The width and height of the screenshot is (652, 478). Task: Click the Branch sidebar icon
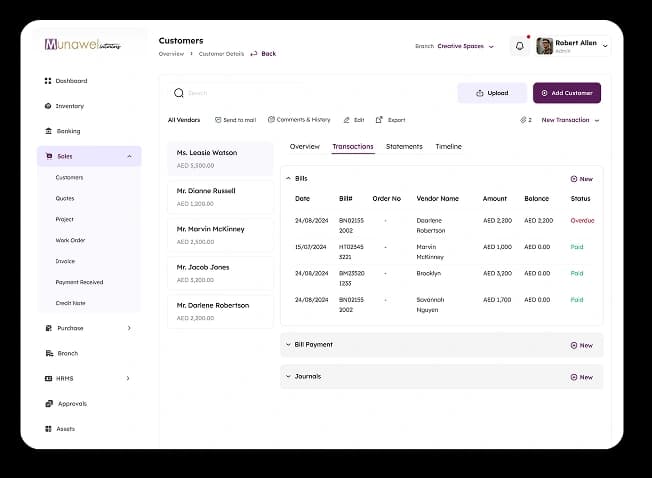coord(49,353)
